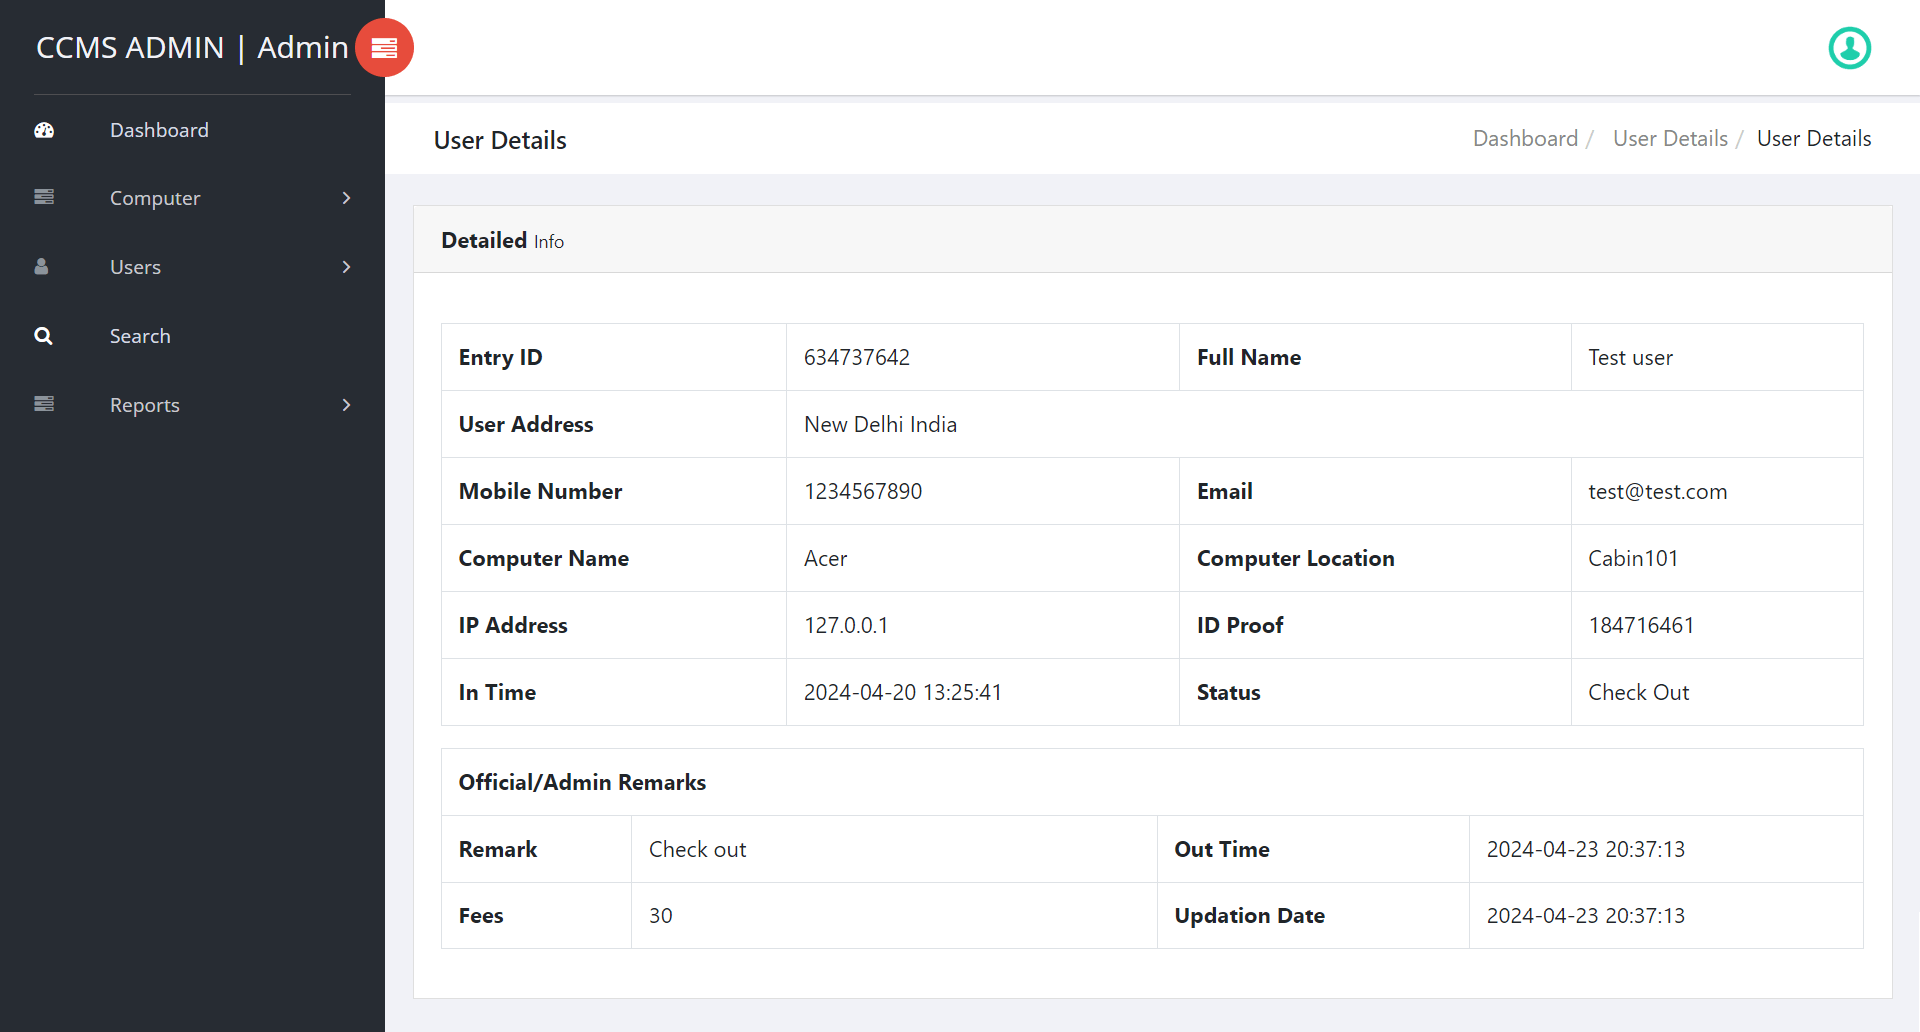1920x1032 pixels.
Task: Toggle the red hamburger sidebar button
Action: tap(384, 47)
